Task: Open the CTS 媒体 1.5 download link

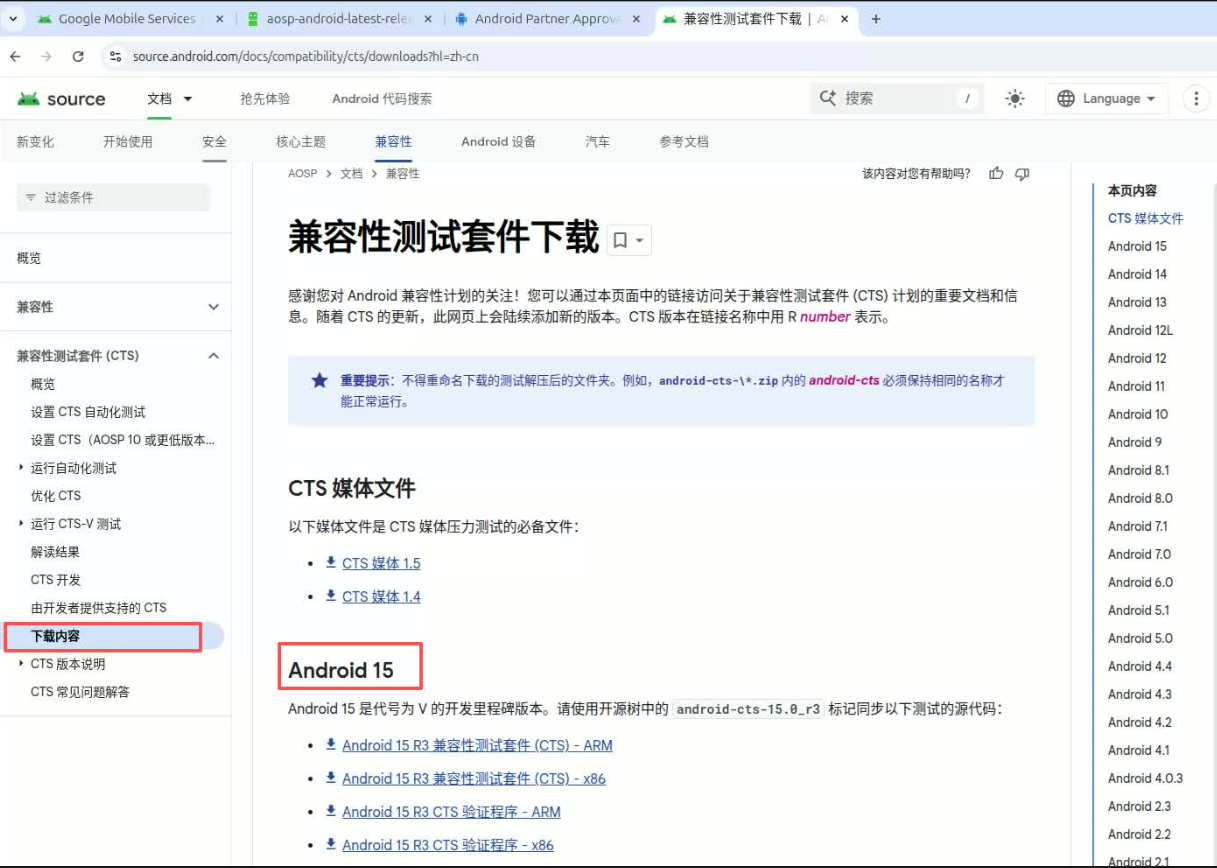Action: click(381, 563)
